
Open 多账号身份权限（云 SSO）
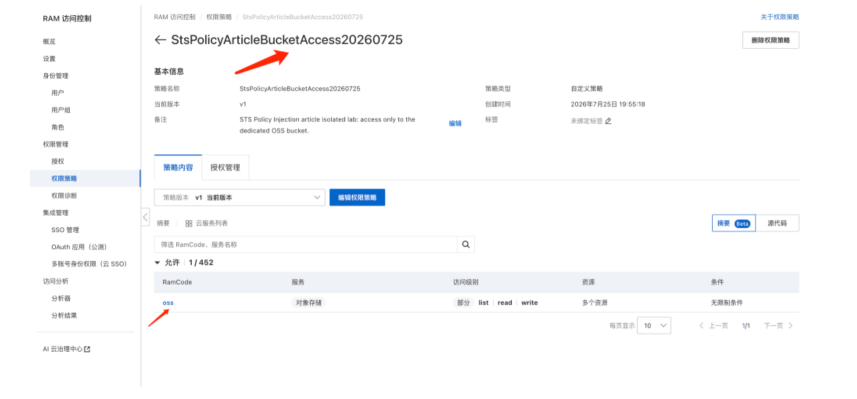(x=89, y=263)
